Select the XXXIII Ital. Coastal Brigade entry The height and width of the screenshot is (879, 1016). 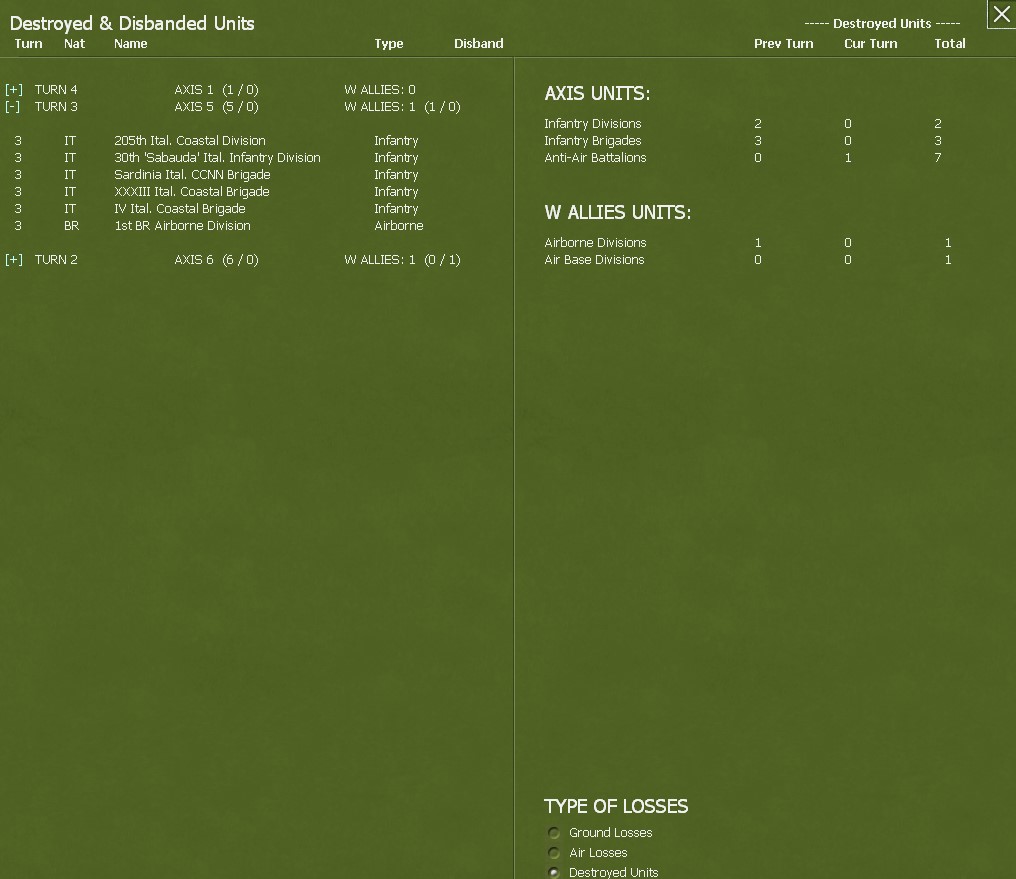[x=194, y=191]
